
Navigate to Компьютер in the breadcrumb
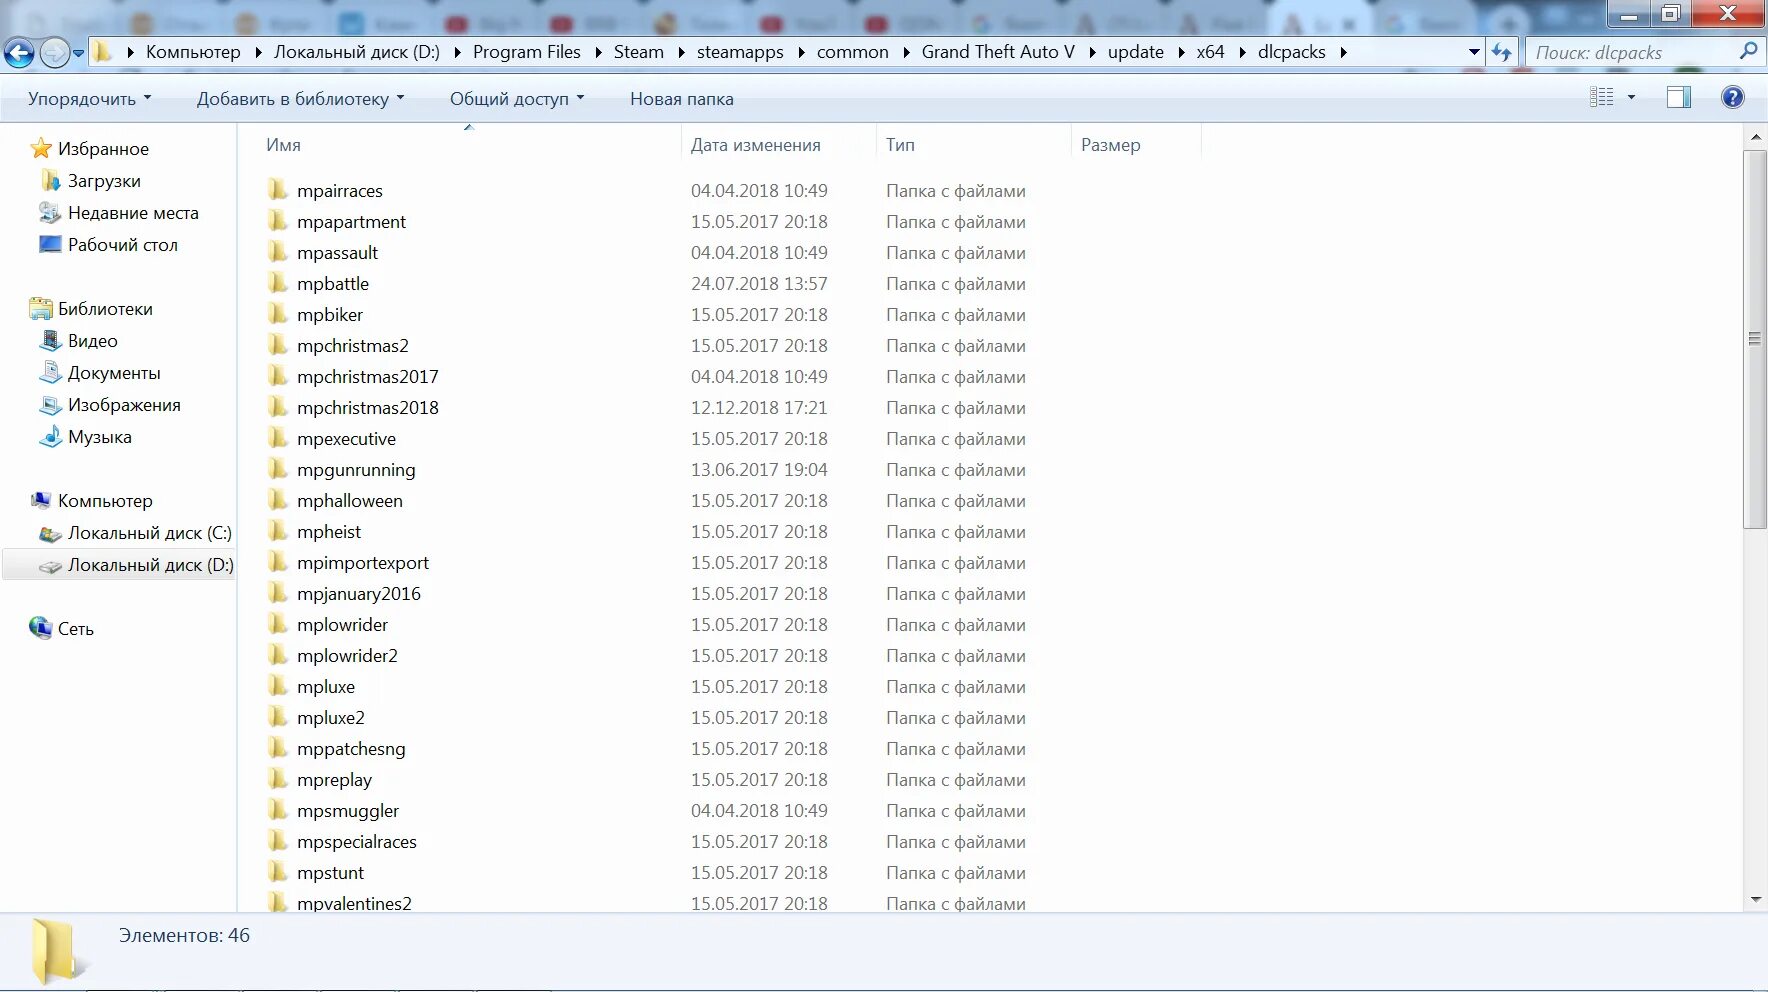click(193, 52)
